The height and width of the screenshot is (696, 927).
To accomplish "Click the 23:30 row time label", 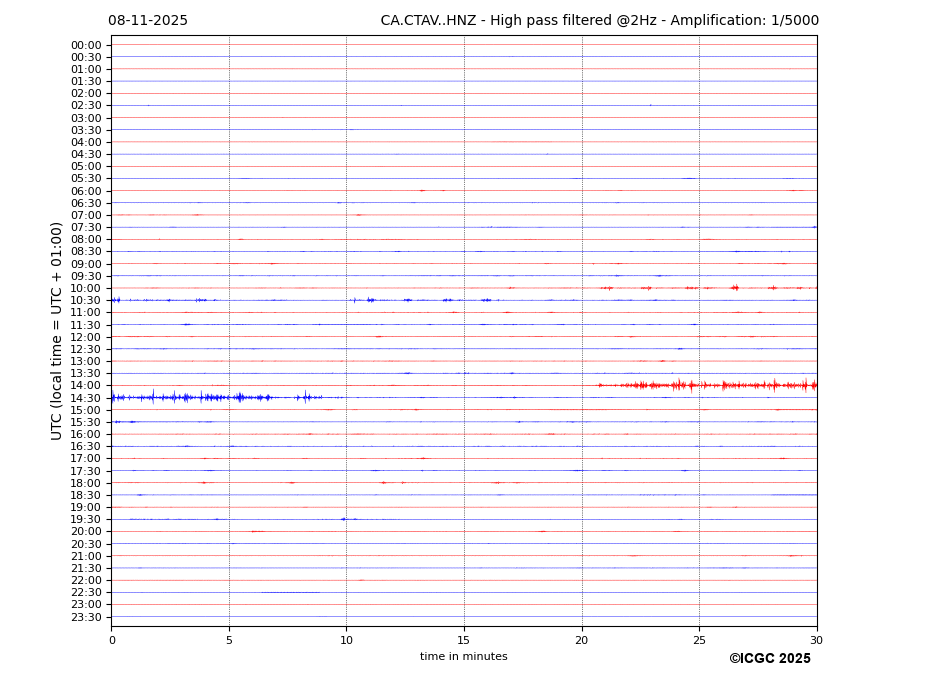I will click(85, 617).
